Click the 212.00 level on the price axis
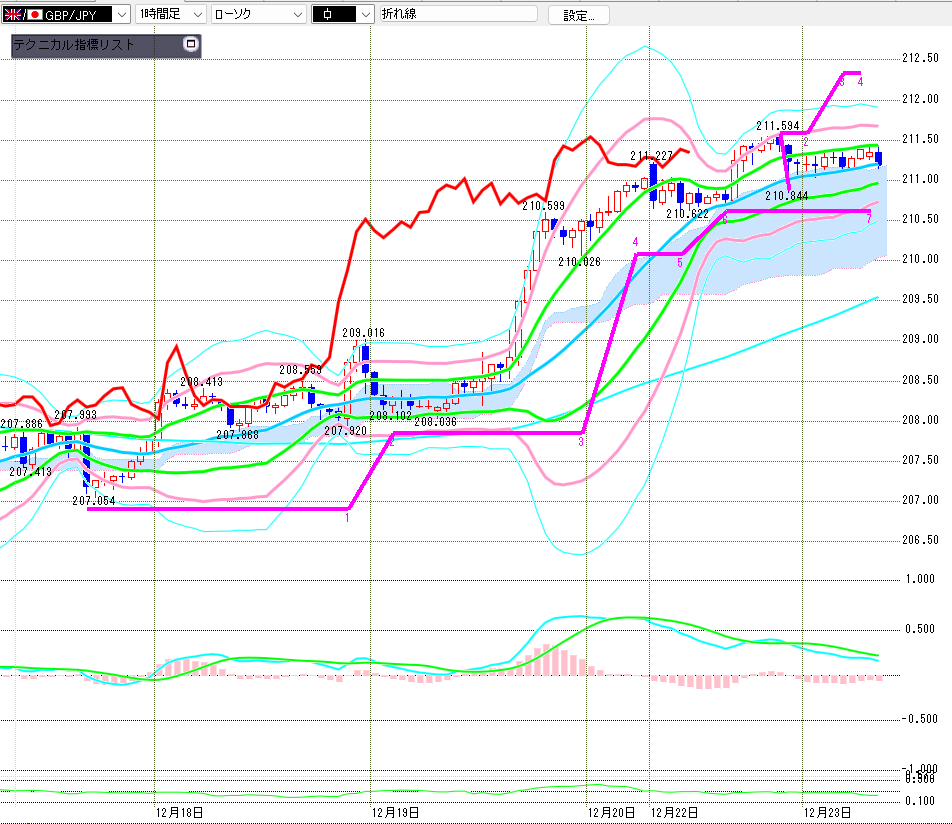 (x=918, y=99)
